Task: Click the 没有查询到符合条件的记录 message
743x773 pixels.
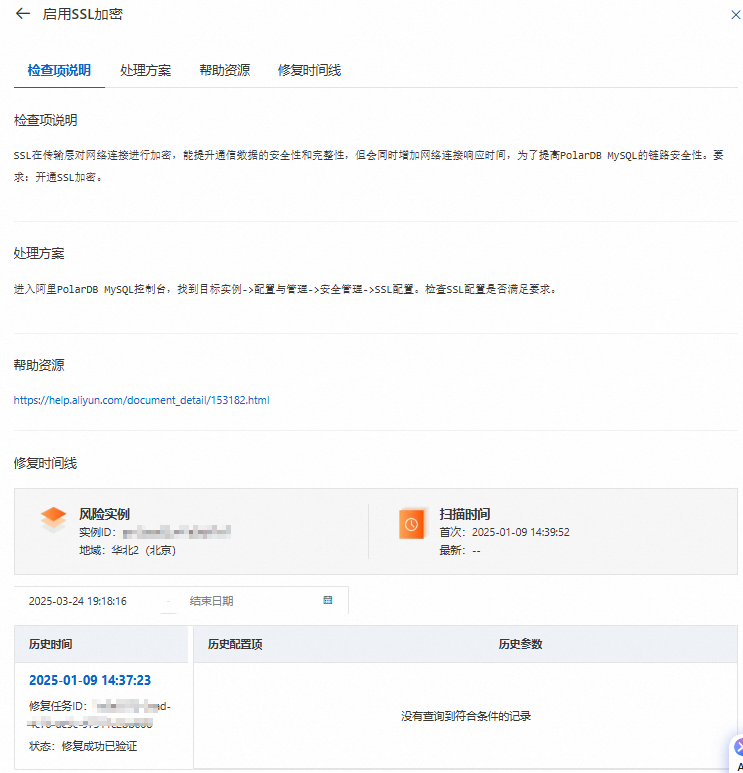Action: [465, 716]
